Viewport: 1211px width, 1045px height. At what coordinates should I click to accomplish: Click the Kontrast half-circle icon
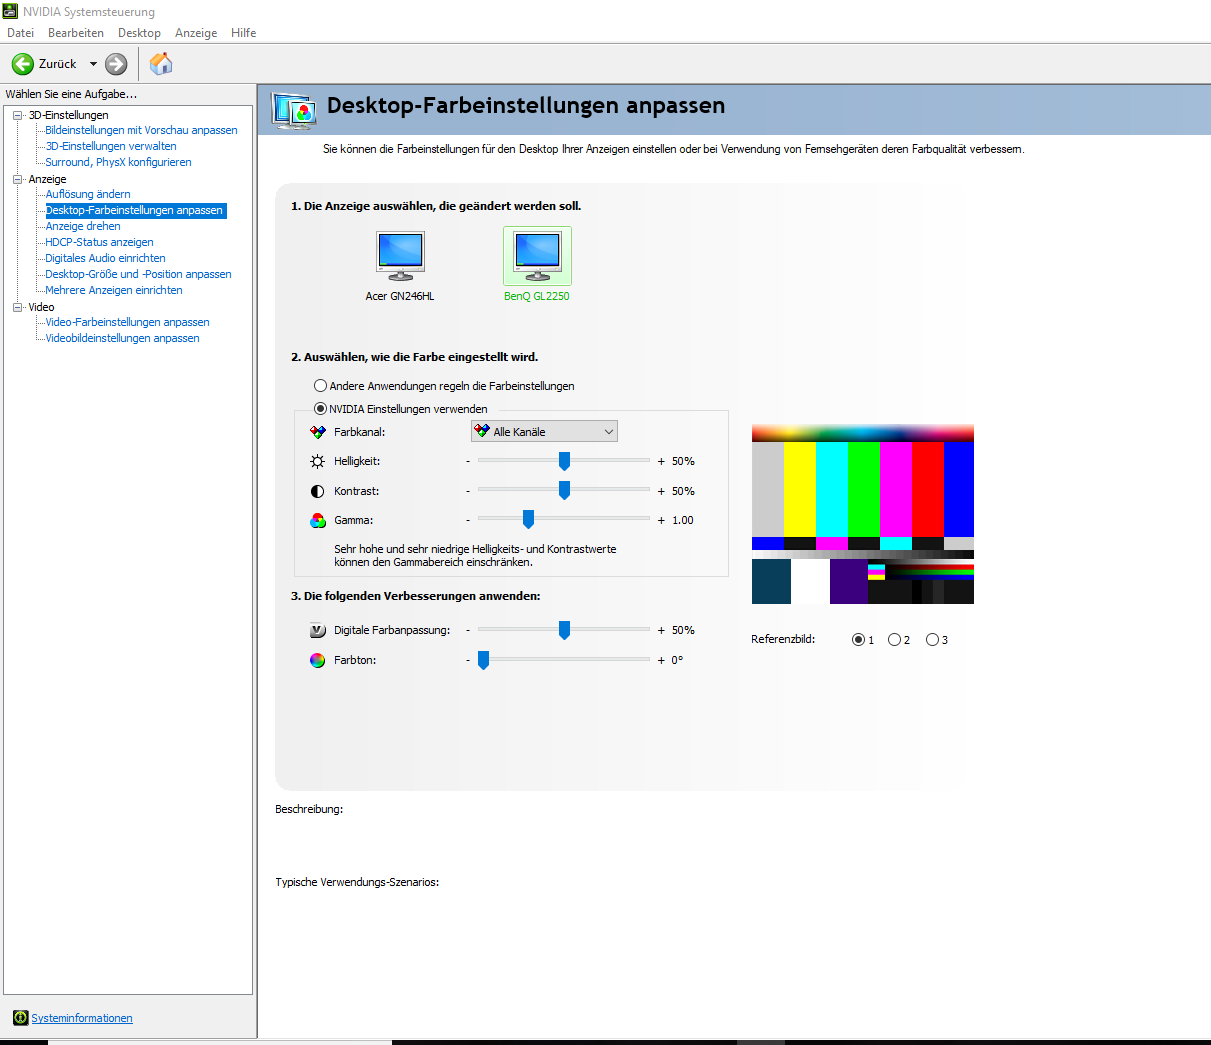[318, 491]
